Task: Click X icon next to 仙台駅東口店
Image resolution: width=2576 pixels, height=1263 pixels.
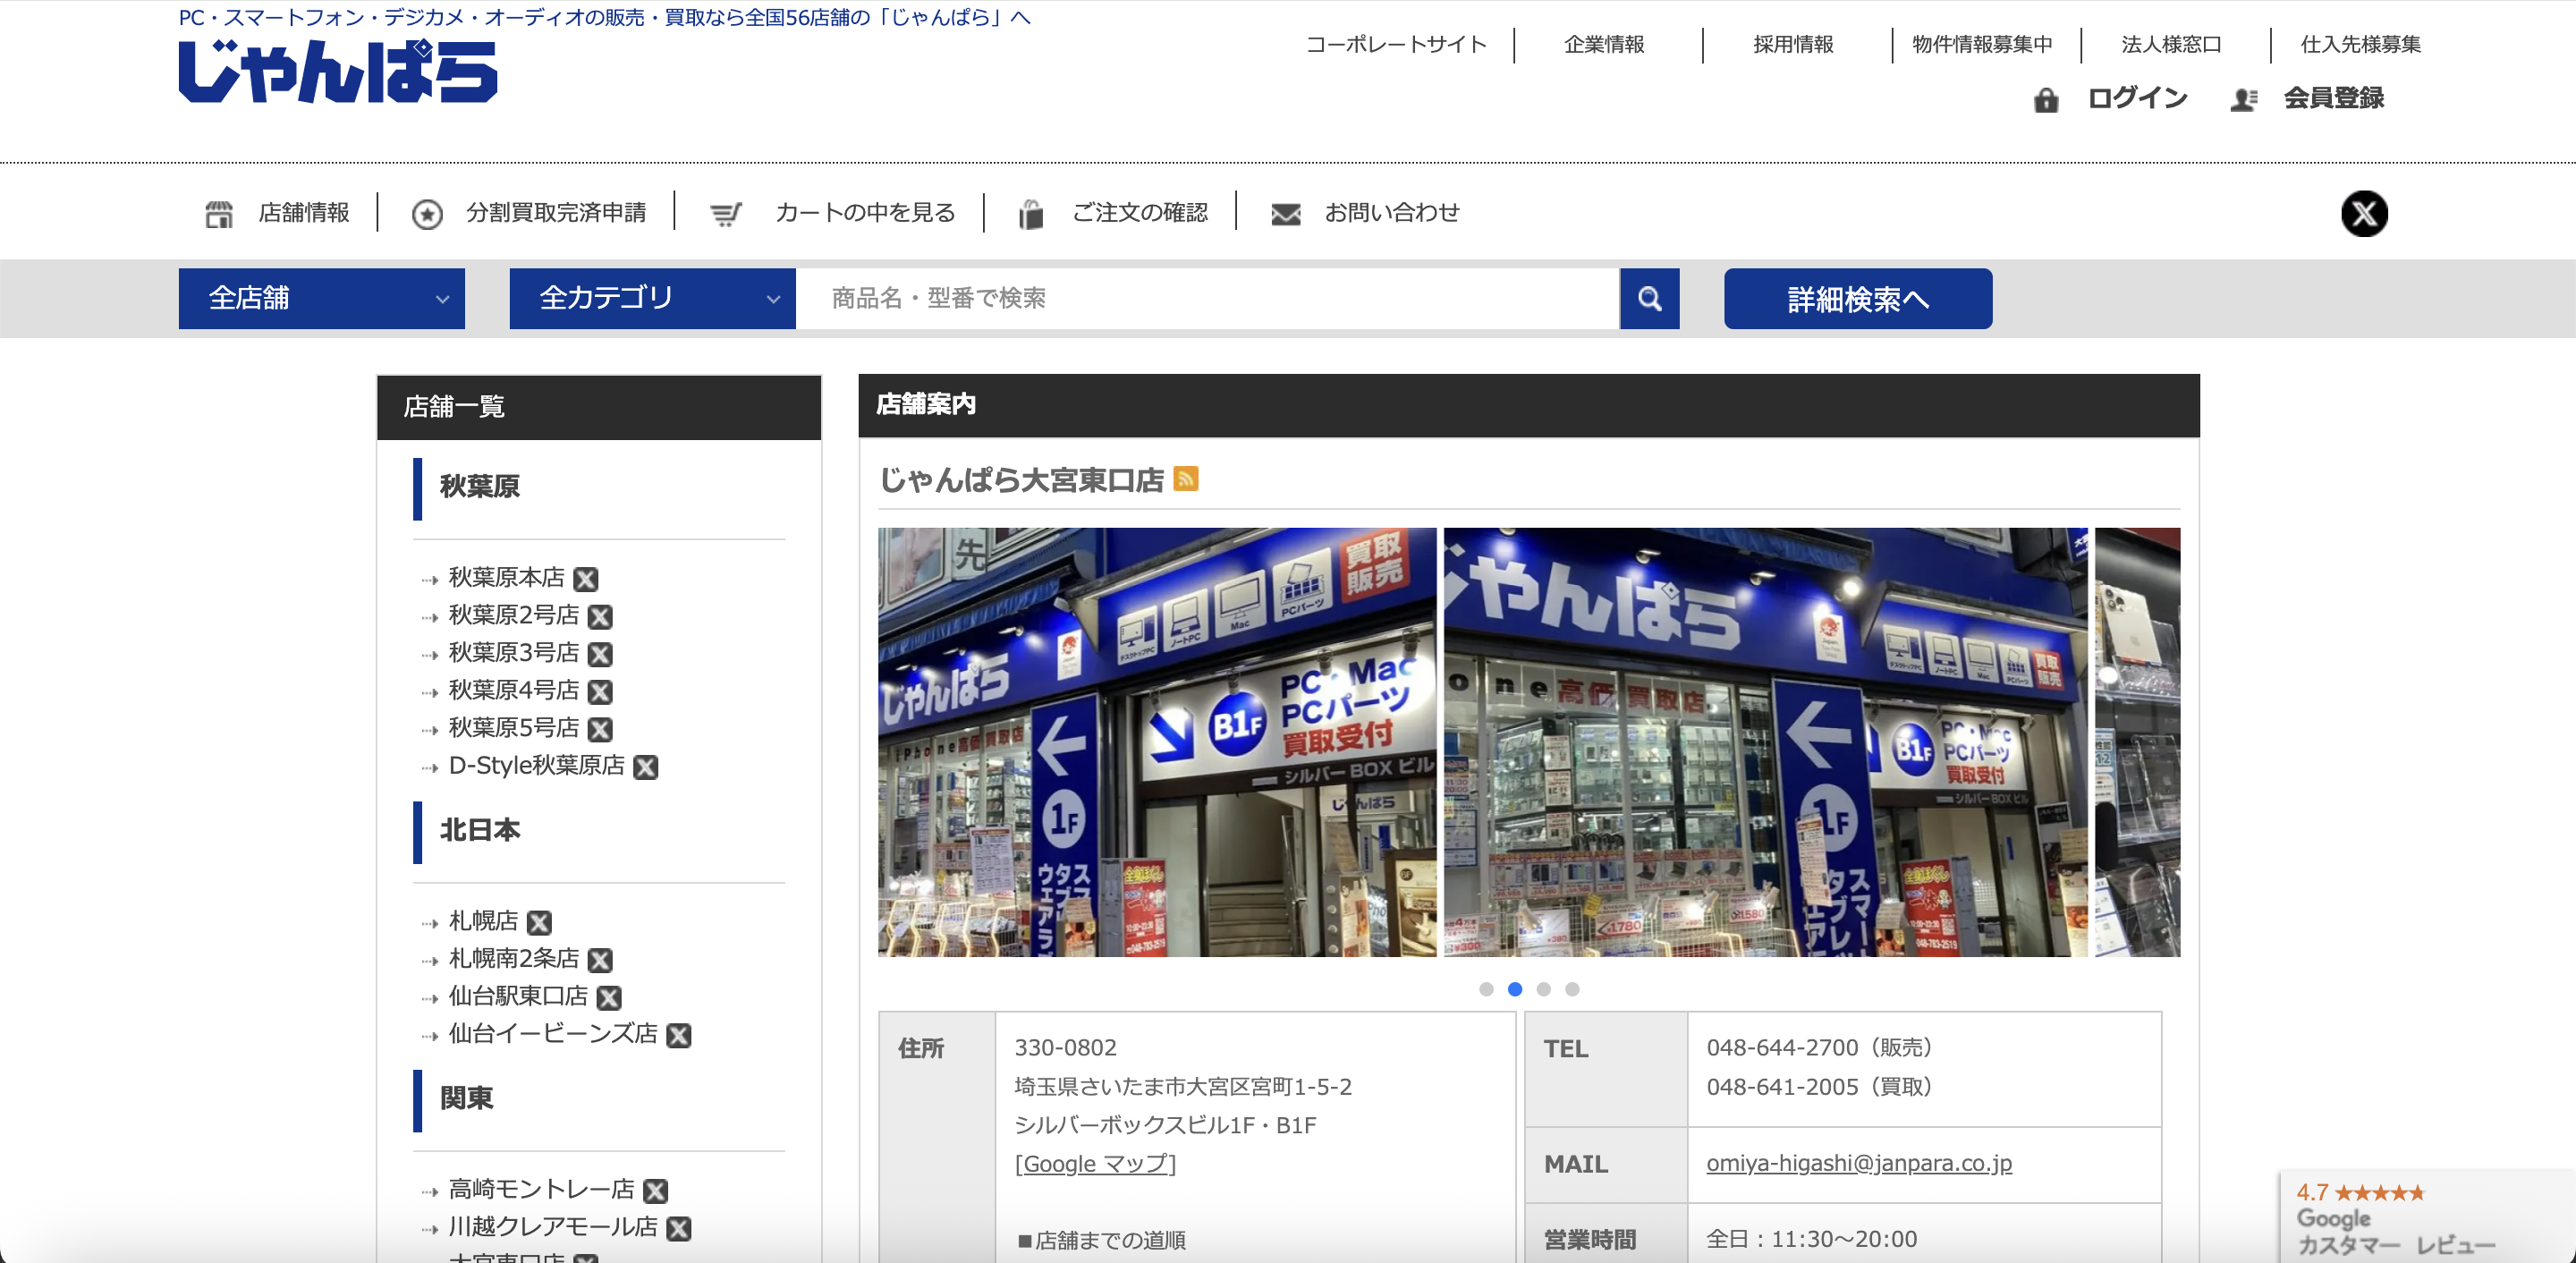Action: (x=609, y=997)
